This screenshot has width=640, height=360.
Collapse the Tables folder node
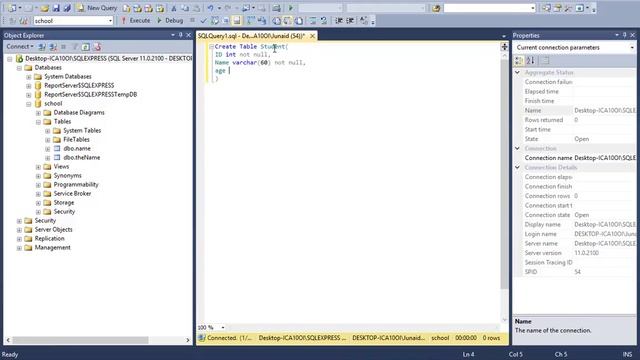click(38, 122)
